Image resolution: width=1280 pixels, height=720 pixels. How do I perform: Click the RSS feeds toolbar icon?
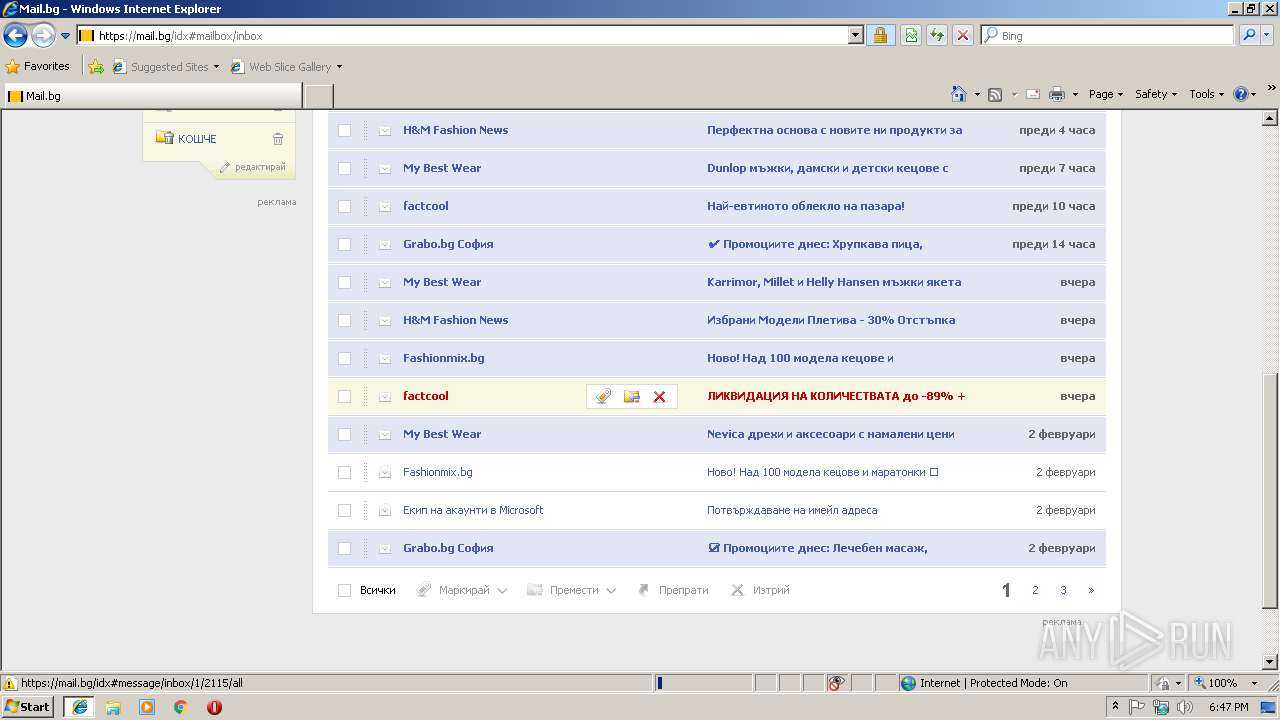coord(995,94)
